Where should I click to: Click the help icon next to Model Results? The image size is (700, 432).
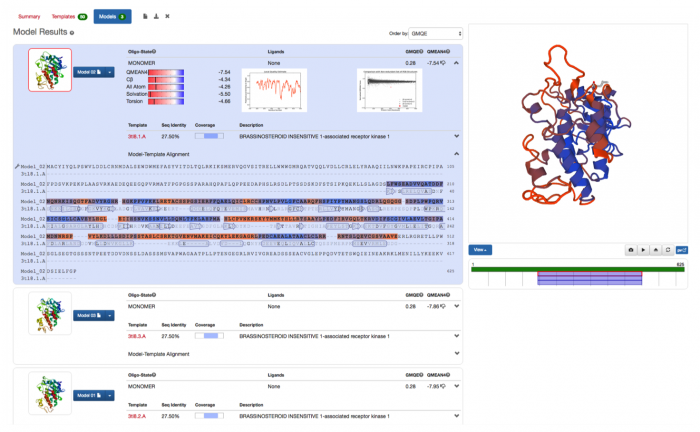coord(72,34)
